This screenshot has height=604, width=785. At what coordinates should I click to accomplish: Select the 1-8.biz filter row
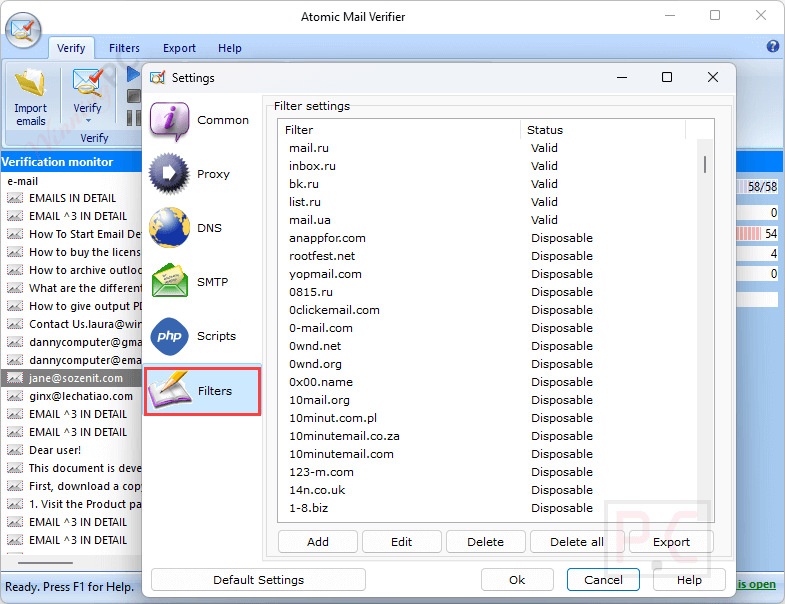click(488, 509)
